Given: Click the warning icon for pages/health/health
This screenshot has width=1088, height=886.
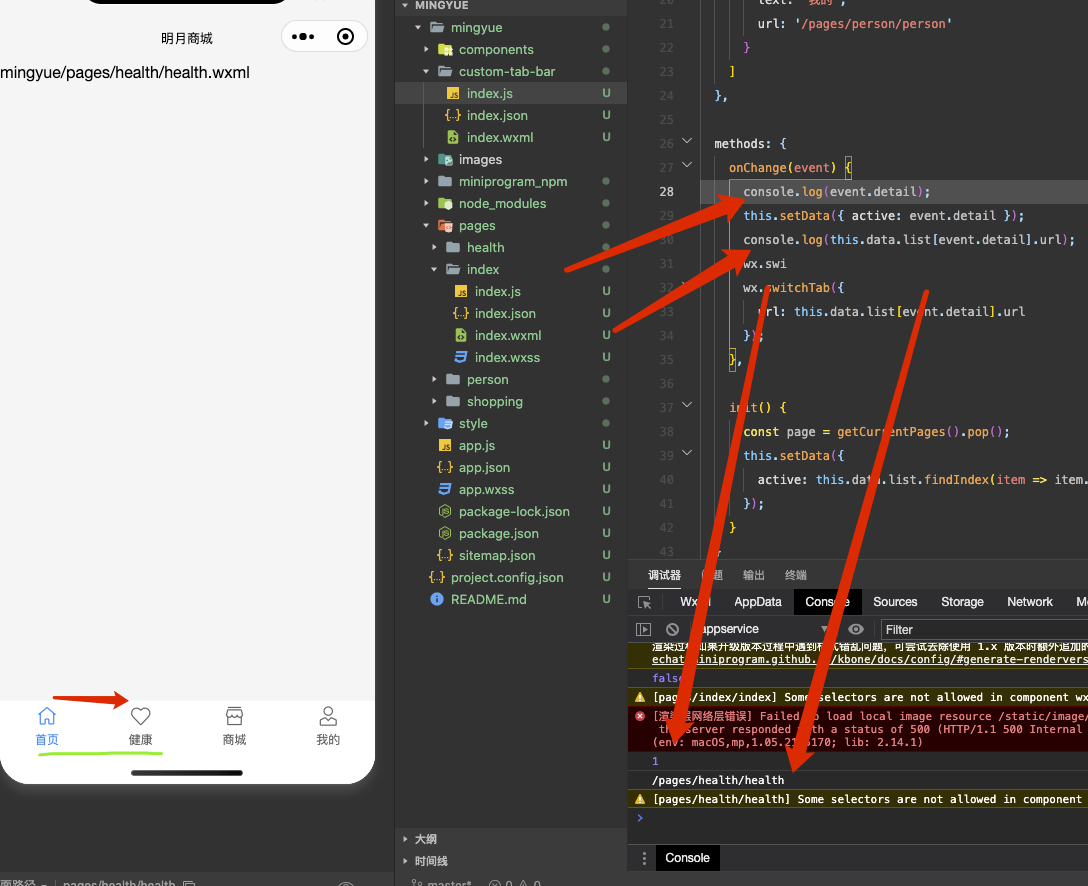Looking at the screenshot, I should pyautogui.click(x=640, y=799).
